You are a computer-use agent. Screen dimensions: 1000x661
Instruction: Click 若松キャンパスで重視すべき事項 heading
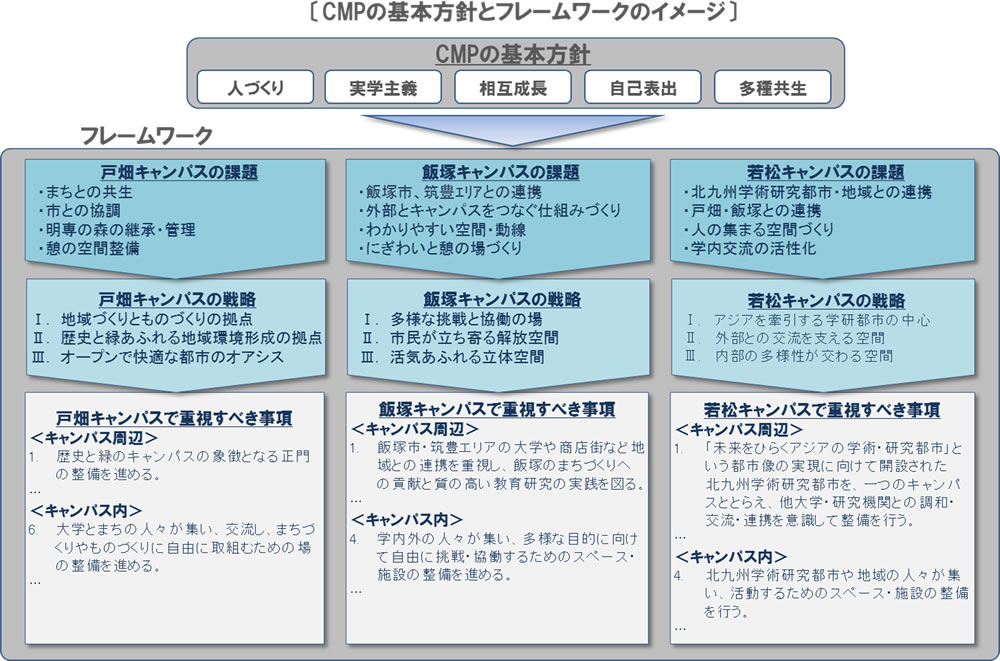[821, 410]
